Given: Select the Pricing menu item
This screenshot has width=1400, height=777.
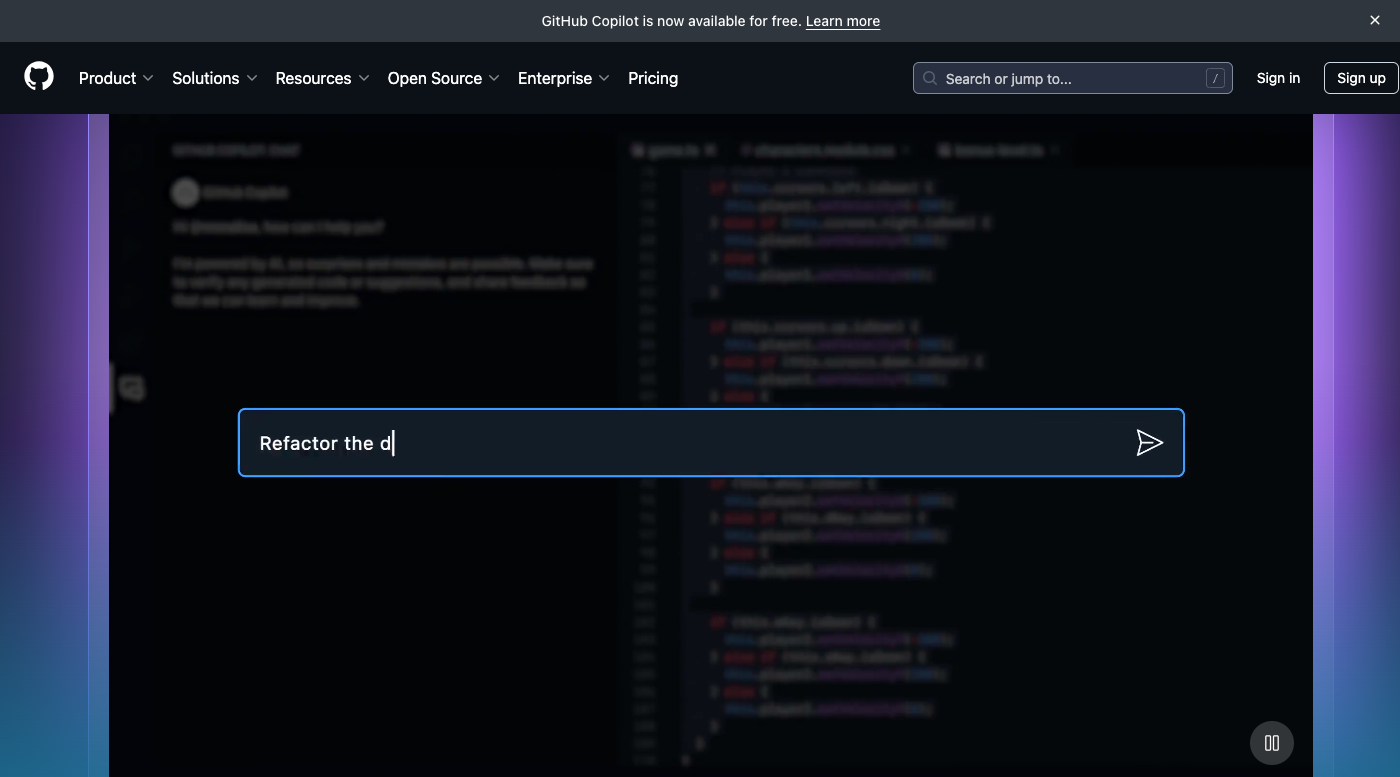Looking at the screenshot, I should (653, 78).
